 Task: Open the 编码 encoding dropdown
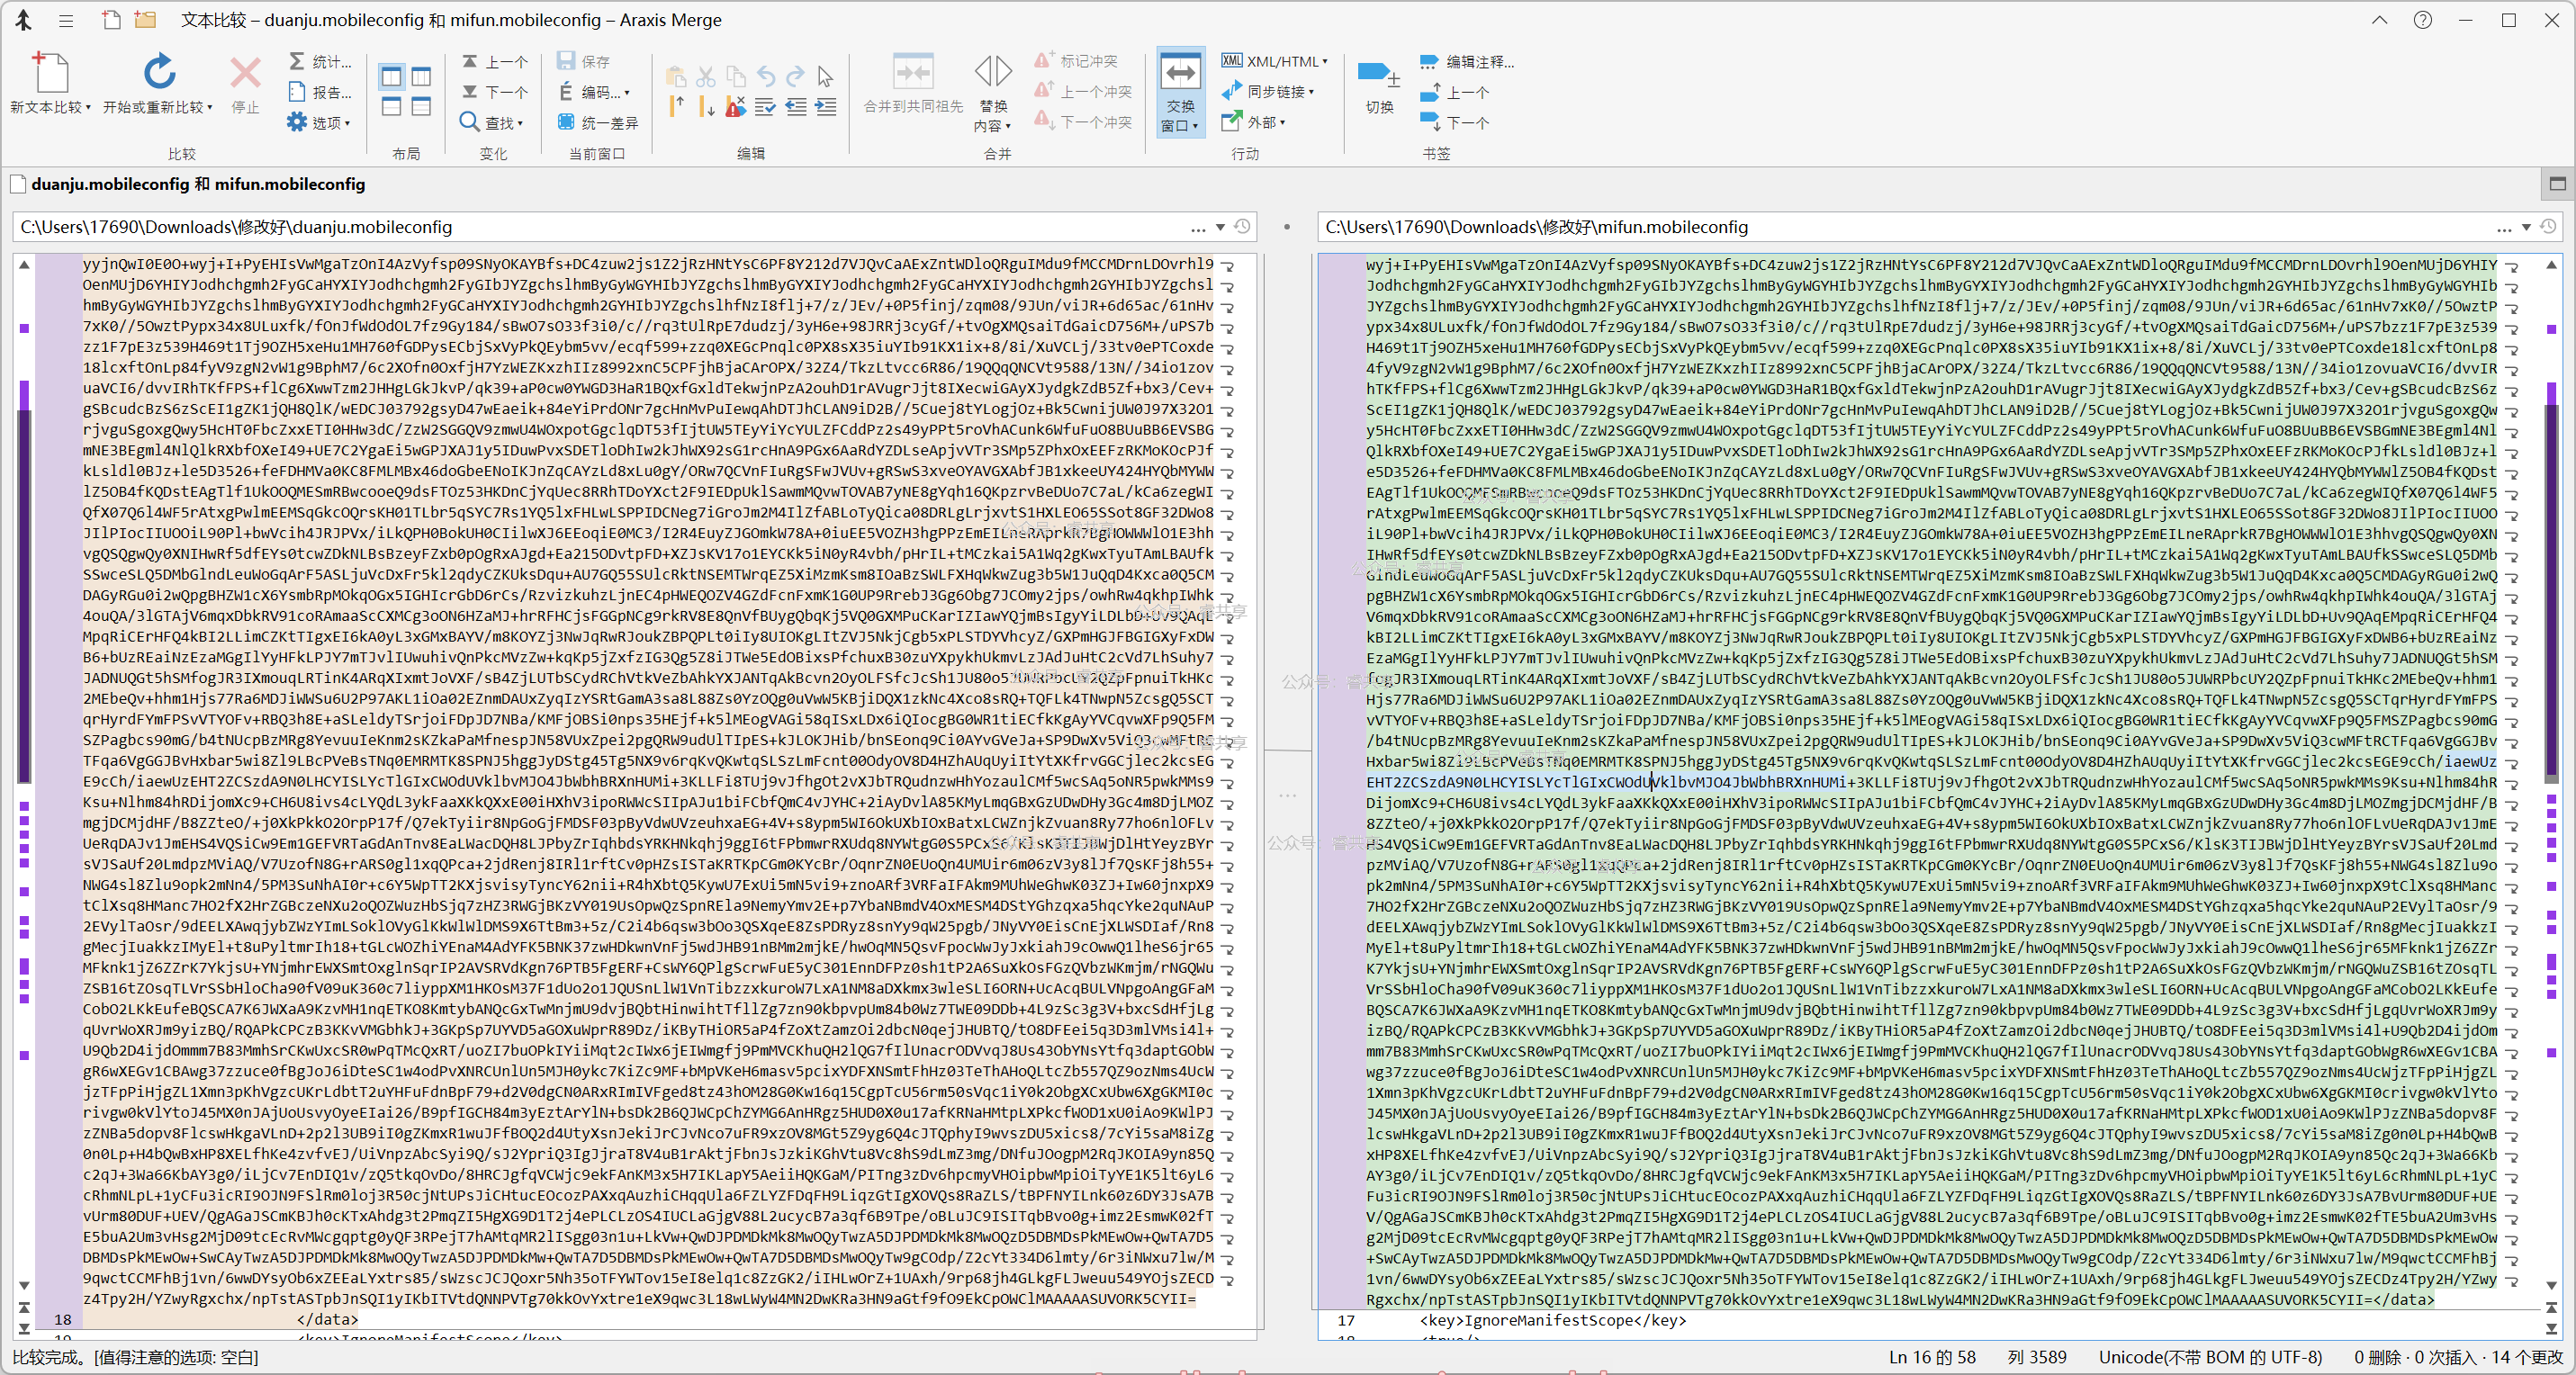pos(594,92)
